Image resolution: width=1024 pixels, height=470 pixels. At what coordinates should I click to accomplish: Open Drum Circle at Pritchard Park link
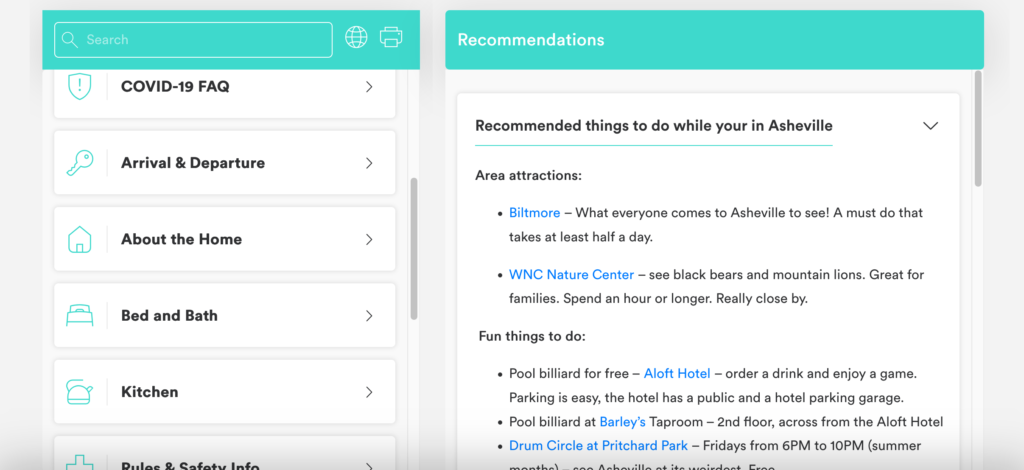598,446
